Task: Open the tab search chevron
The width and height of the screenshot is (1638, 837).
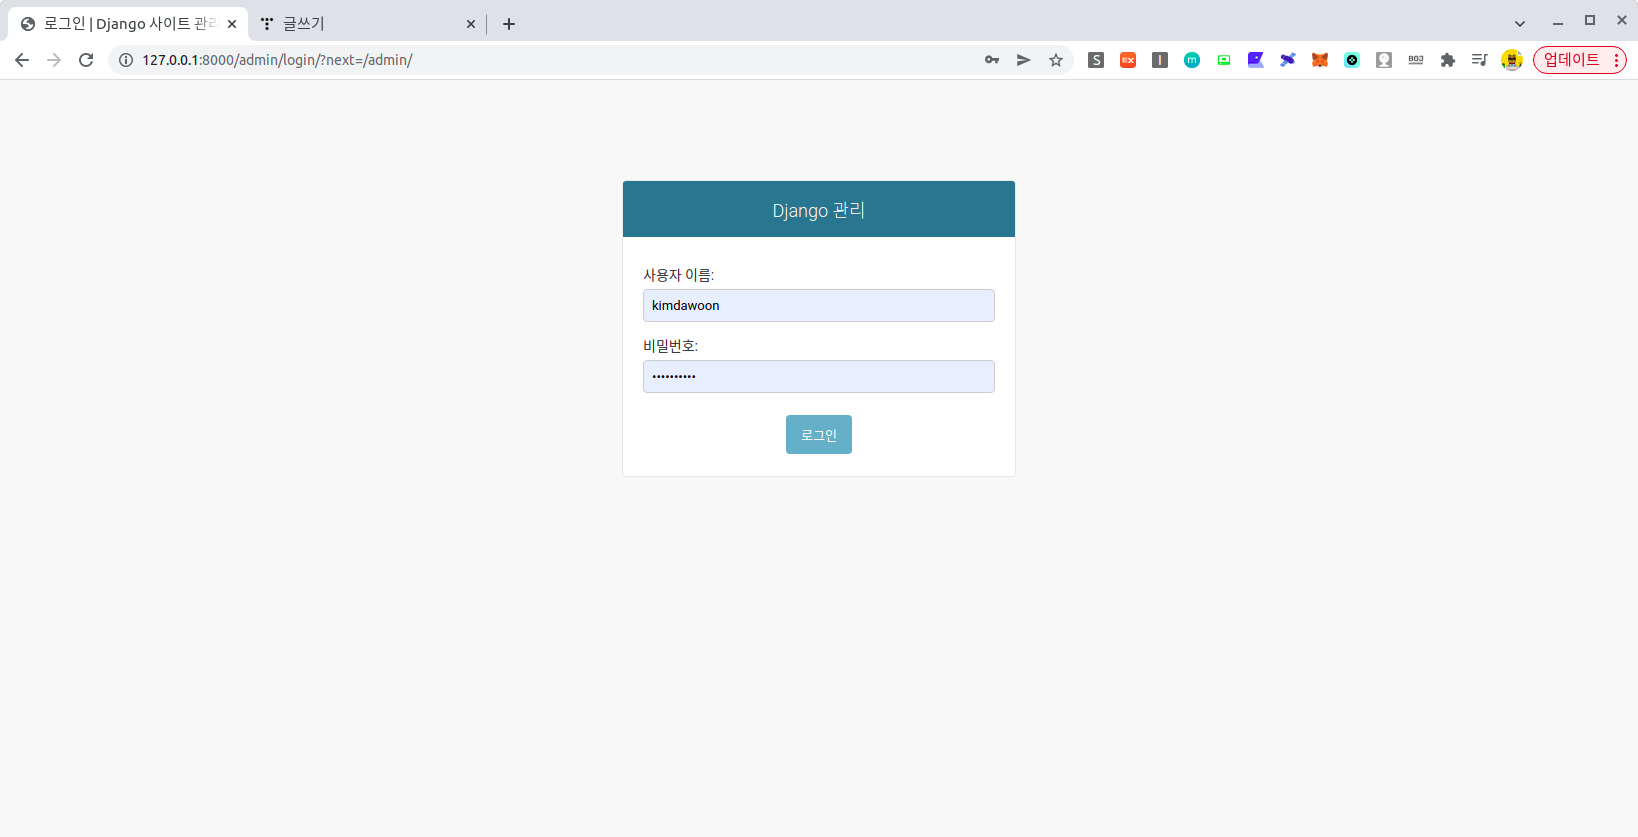Action: tap(1520, 24)
